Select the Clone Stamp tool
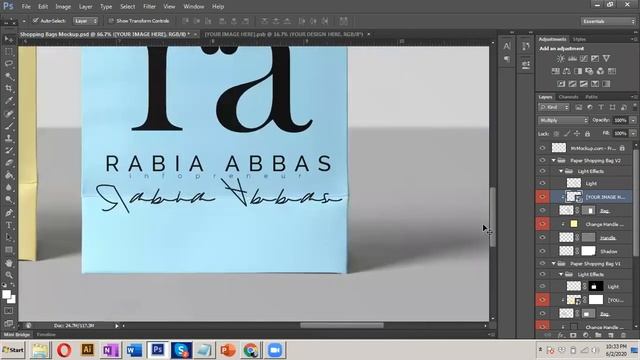The width and height of the screenshot is (640, 360). coord(9,138)
